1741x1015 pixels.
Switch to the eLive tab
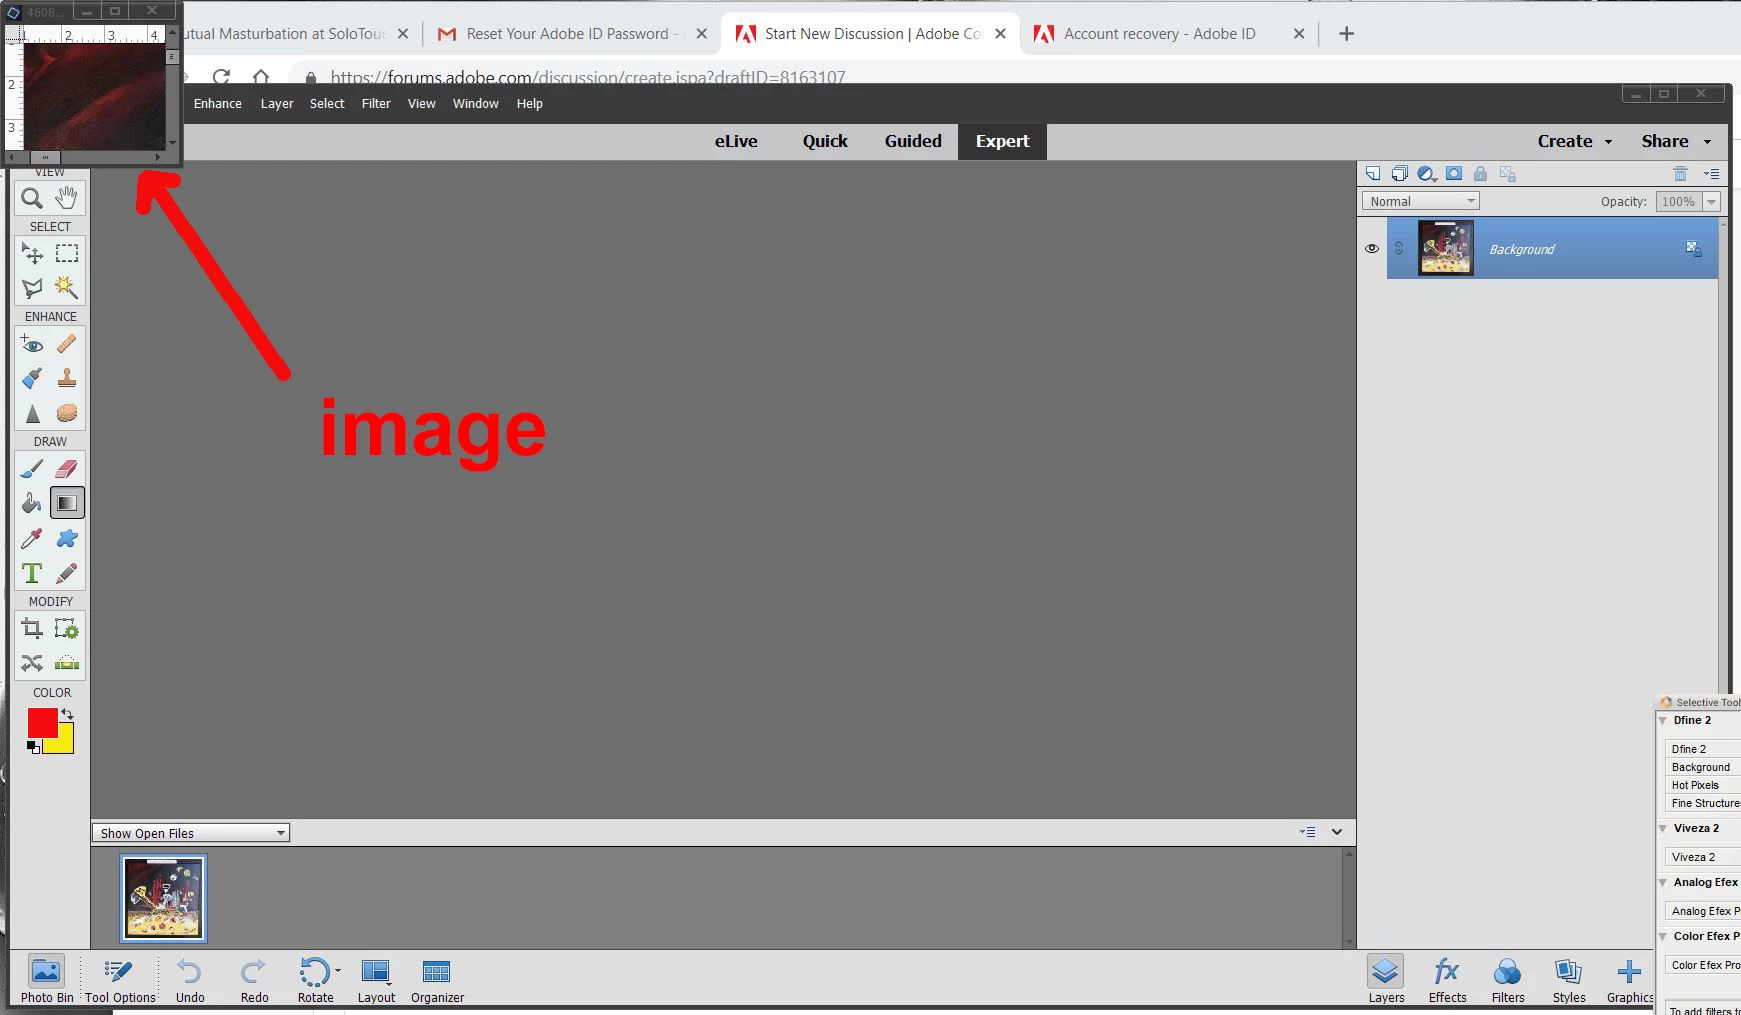(736, 141)
